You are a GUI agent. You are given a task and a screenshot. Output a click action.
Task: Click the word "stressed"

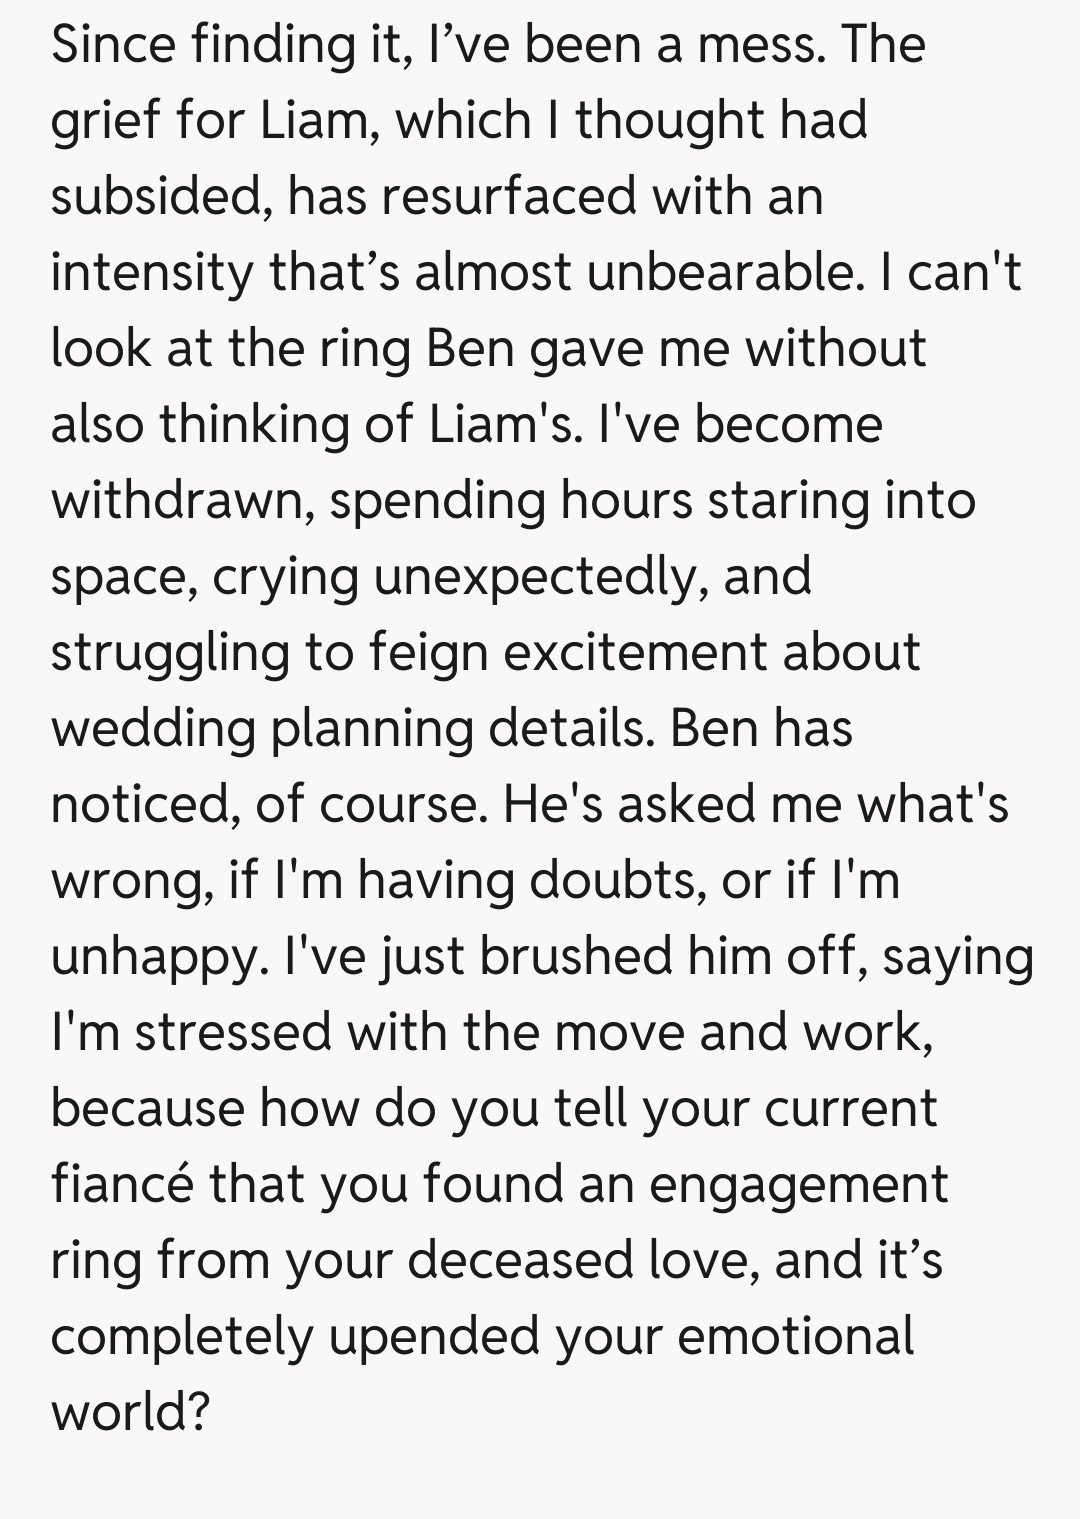click(x=233, y=1033)
